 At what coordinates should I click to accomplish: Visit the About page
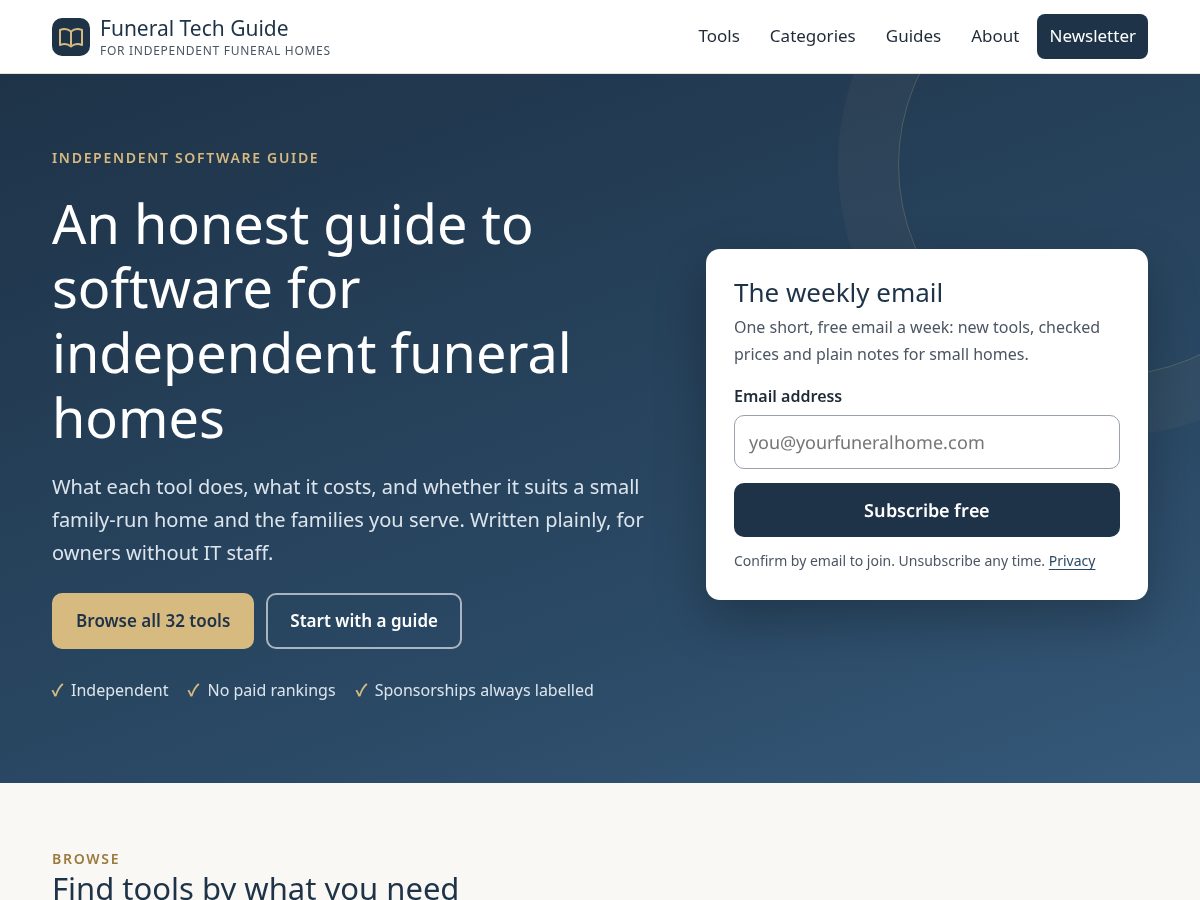coord(995,36)
